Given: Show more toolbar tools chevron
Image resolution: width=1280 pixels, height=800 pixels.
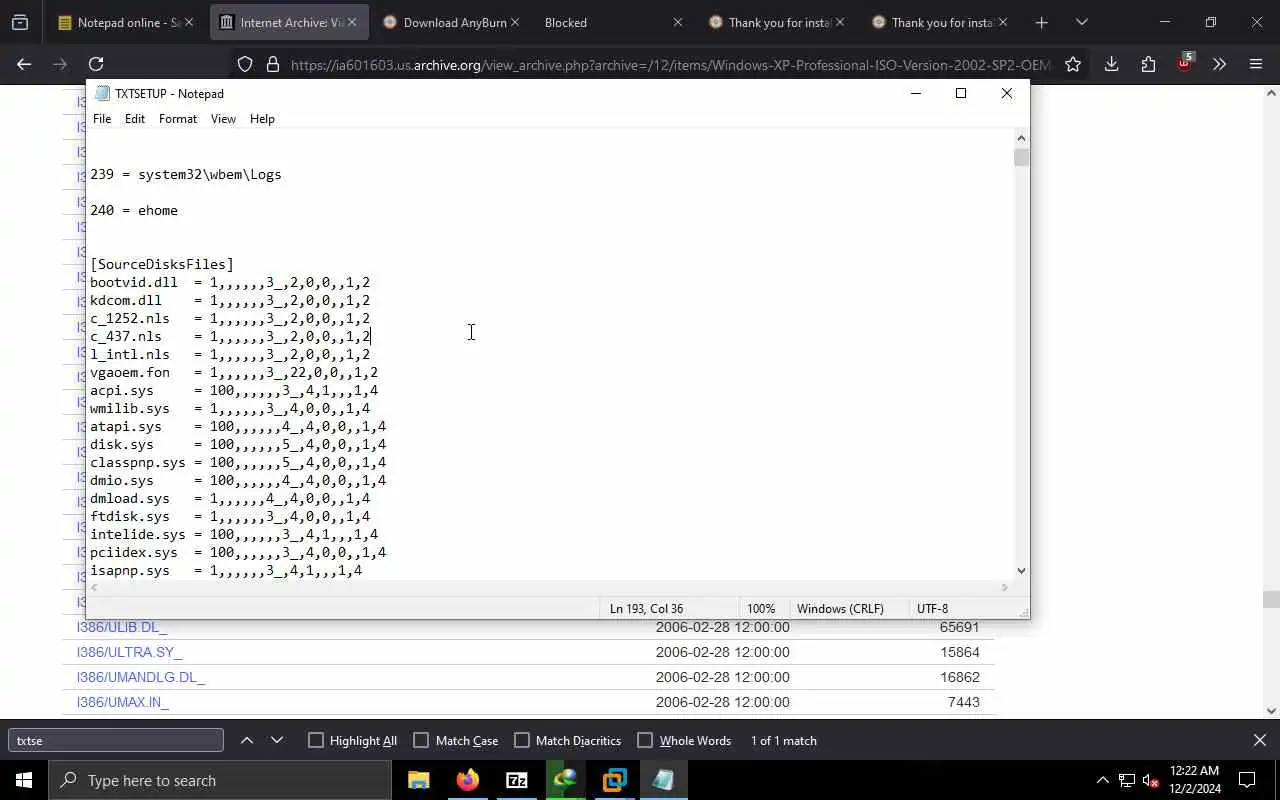Looking at the screenshot, I should click(x=1219, y=64).
